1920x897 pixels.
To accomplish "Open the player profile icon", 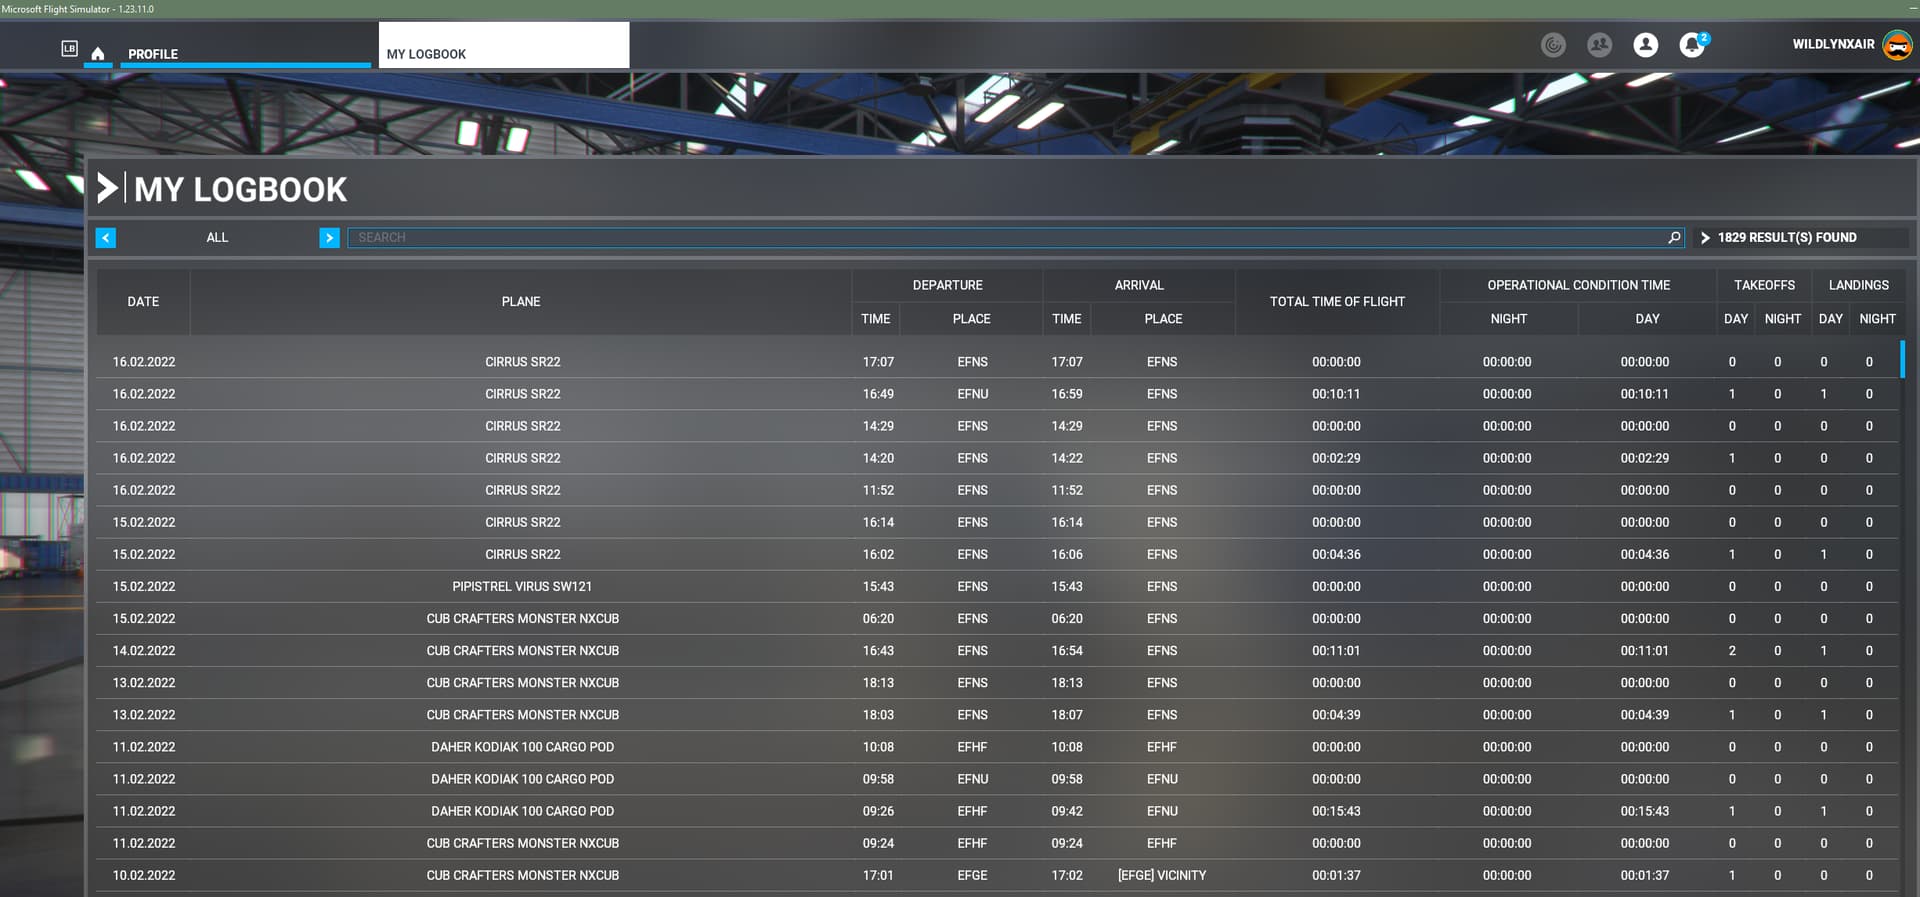I will click(1645, 45).
